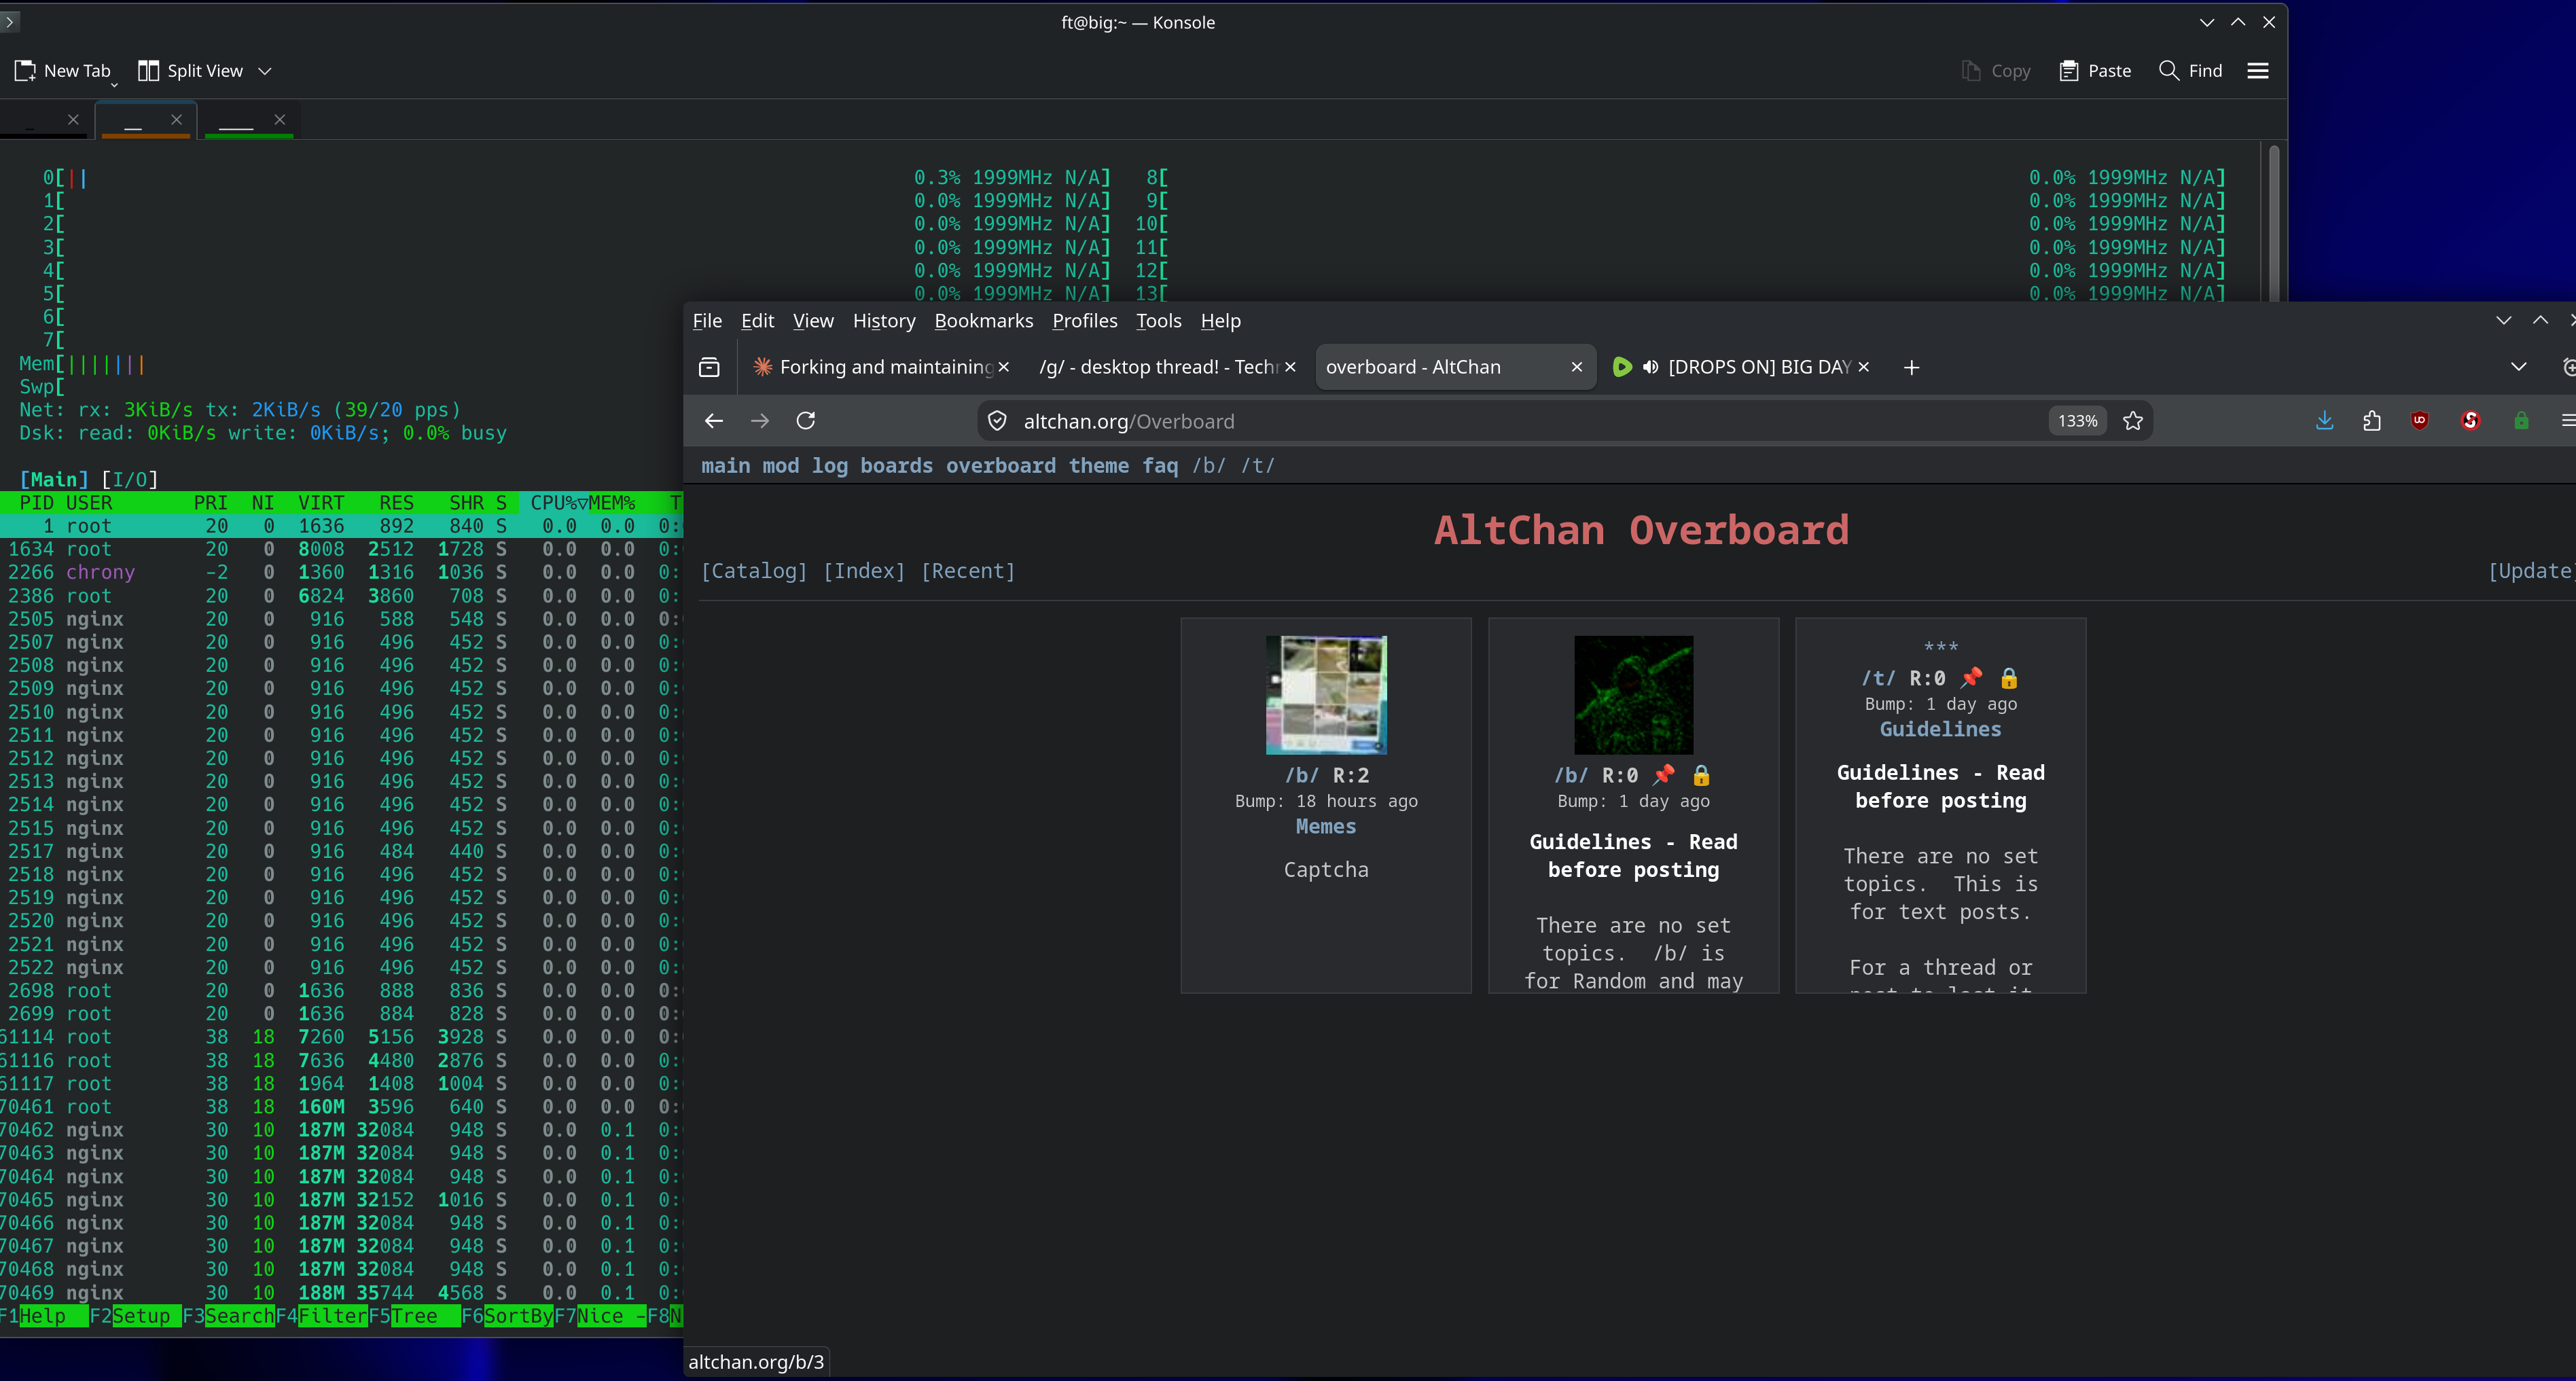Open the Firefox Help menu
2576x1381 pixels.
click(x=1221, y=321)
